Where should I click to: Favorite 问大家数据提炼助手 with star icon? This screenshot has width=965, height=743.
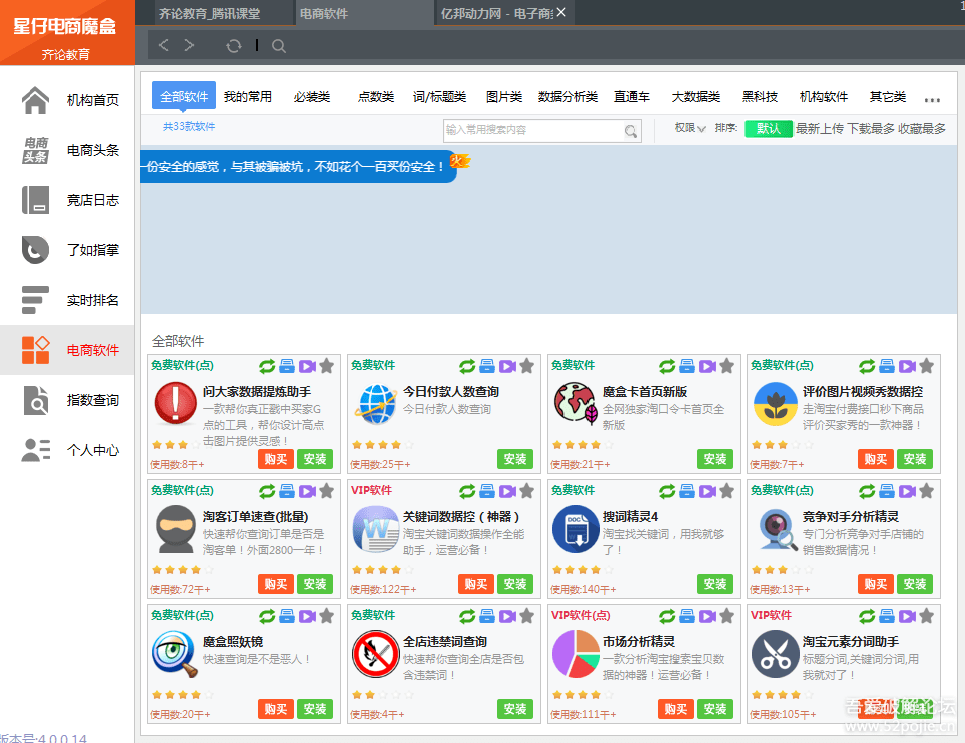[327, 366]
